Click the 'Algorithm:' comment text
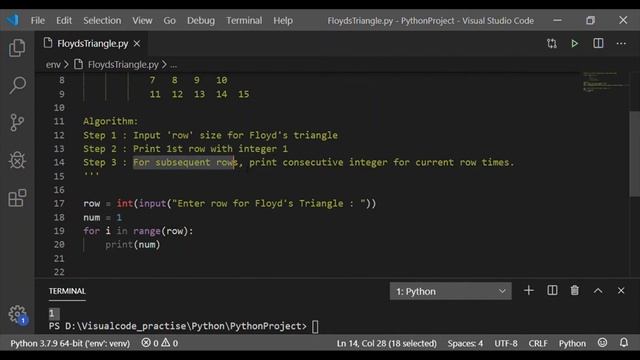 111,121
